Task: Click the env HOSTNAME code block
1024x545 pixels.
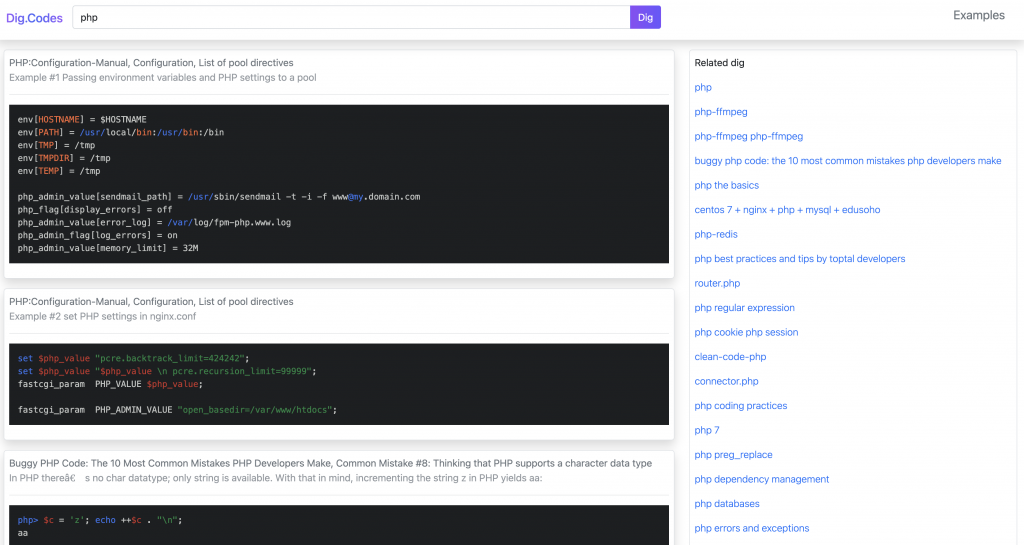Action: (339, 184)
